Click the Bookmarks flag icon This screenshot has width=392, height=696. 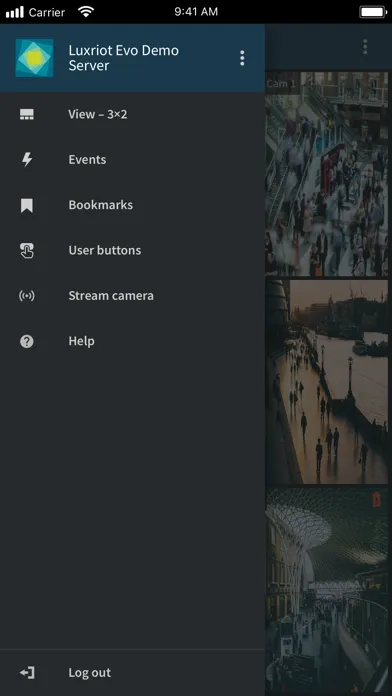27,206
